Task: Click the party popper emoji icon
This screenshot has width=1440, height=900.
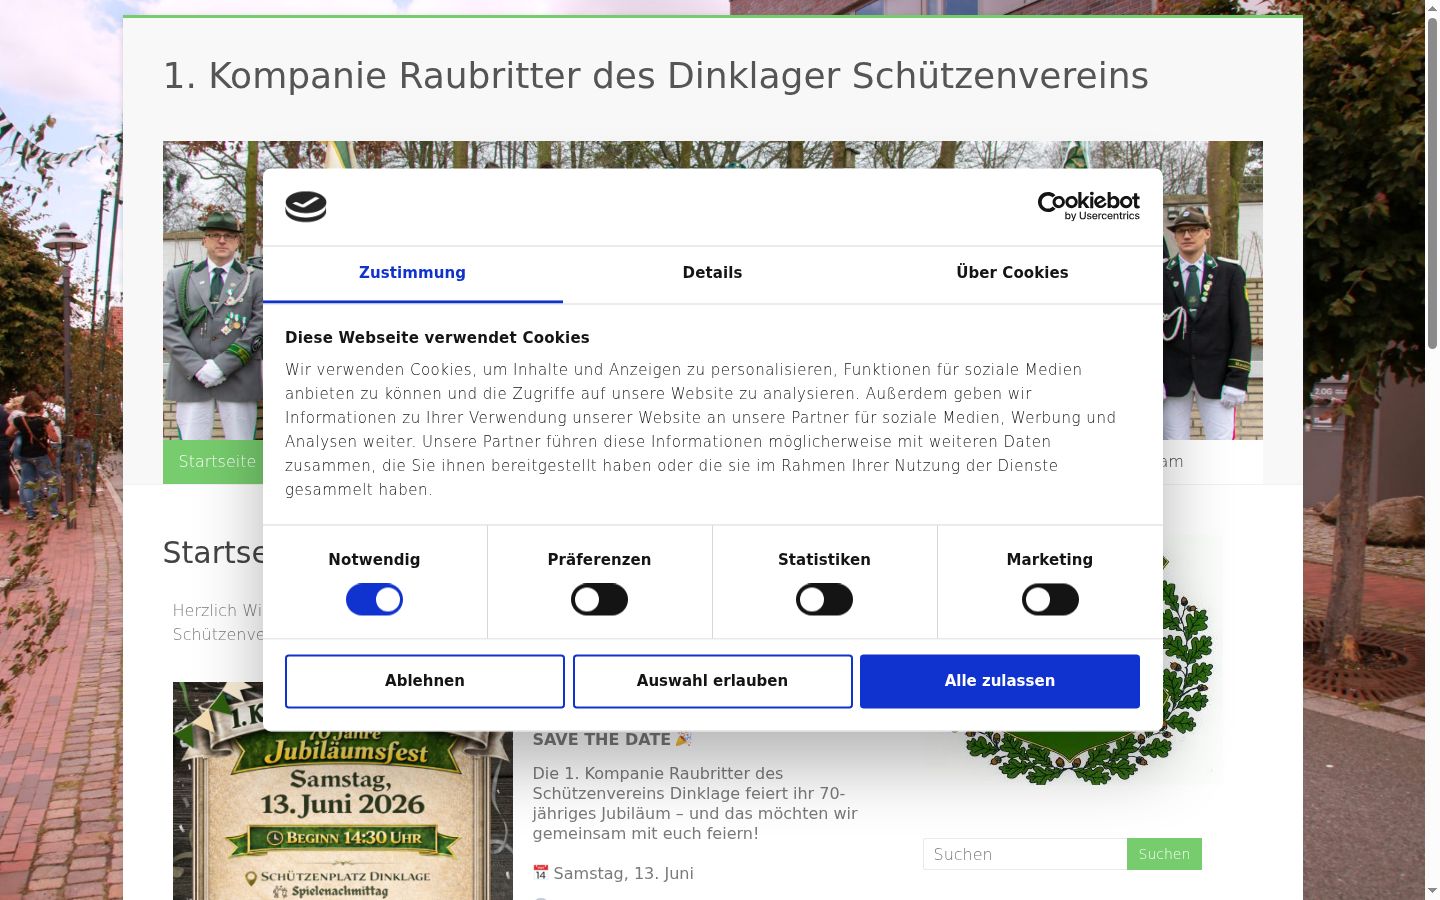Action: 684,739
